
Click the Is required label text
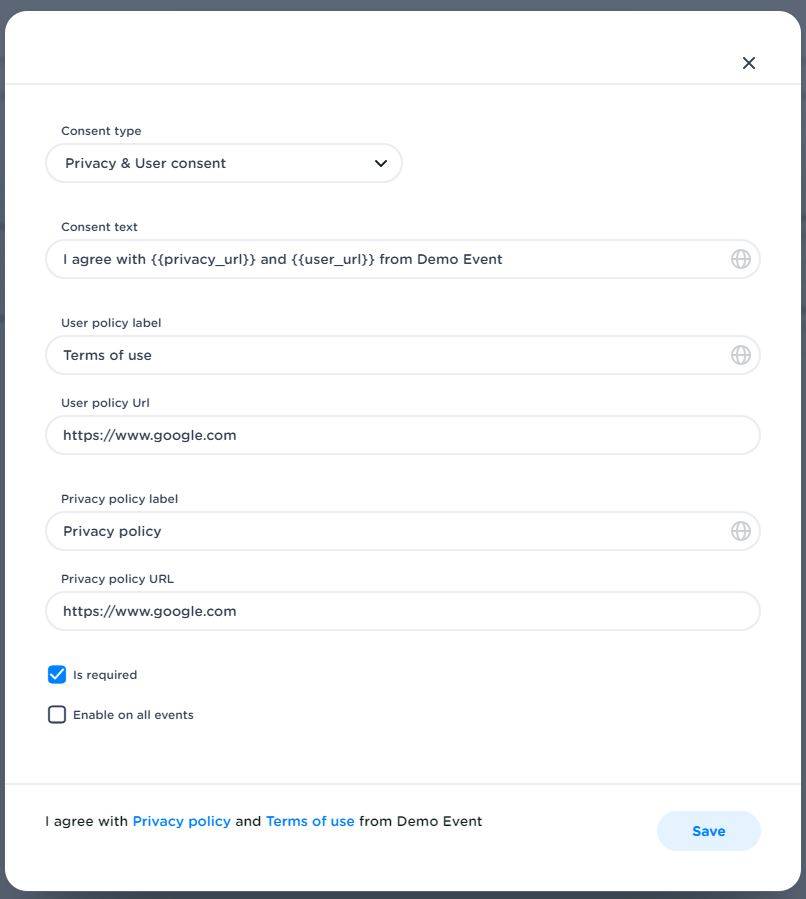coord(105,675)
